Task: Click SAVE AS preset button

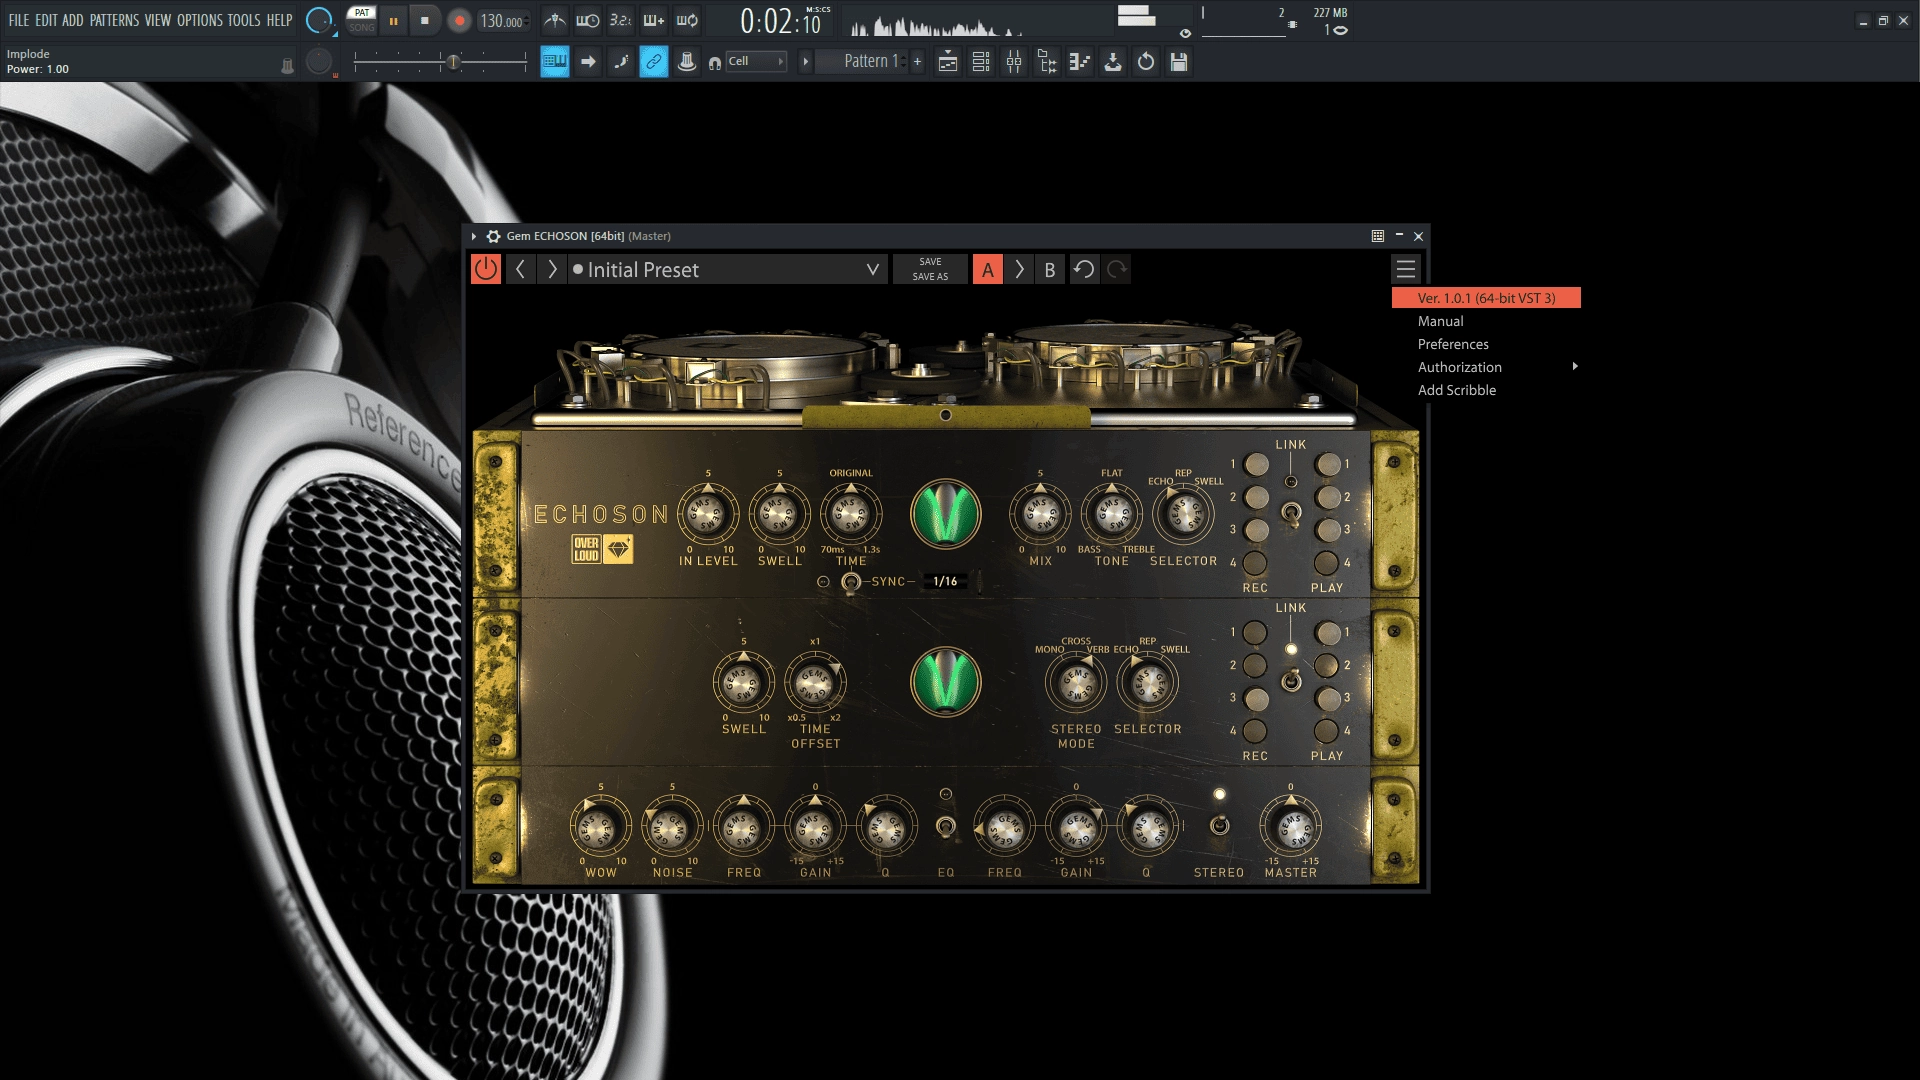Action: click(x=930, y=277)
